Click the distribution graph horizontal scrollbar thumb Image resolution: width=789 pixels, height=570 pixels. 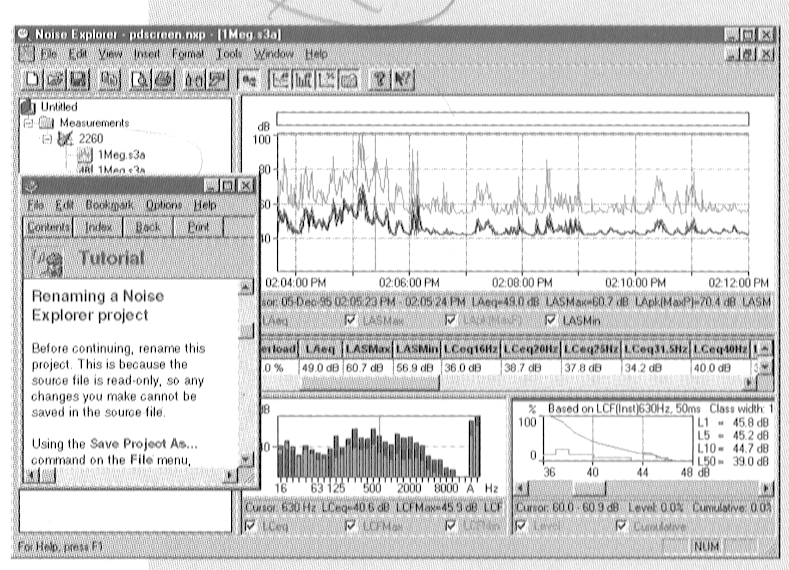(589, 488)
